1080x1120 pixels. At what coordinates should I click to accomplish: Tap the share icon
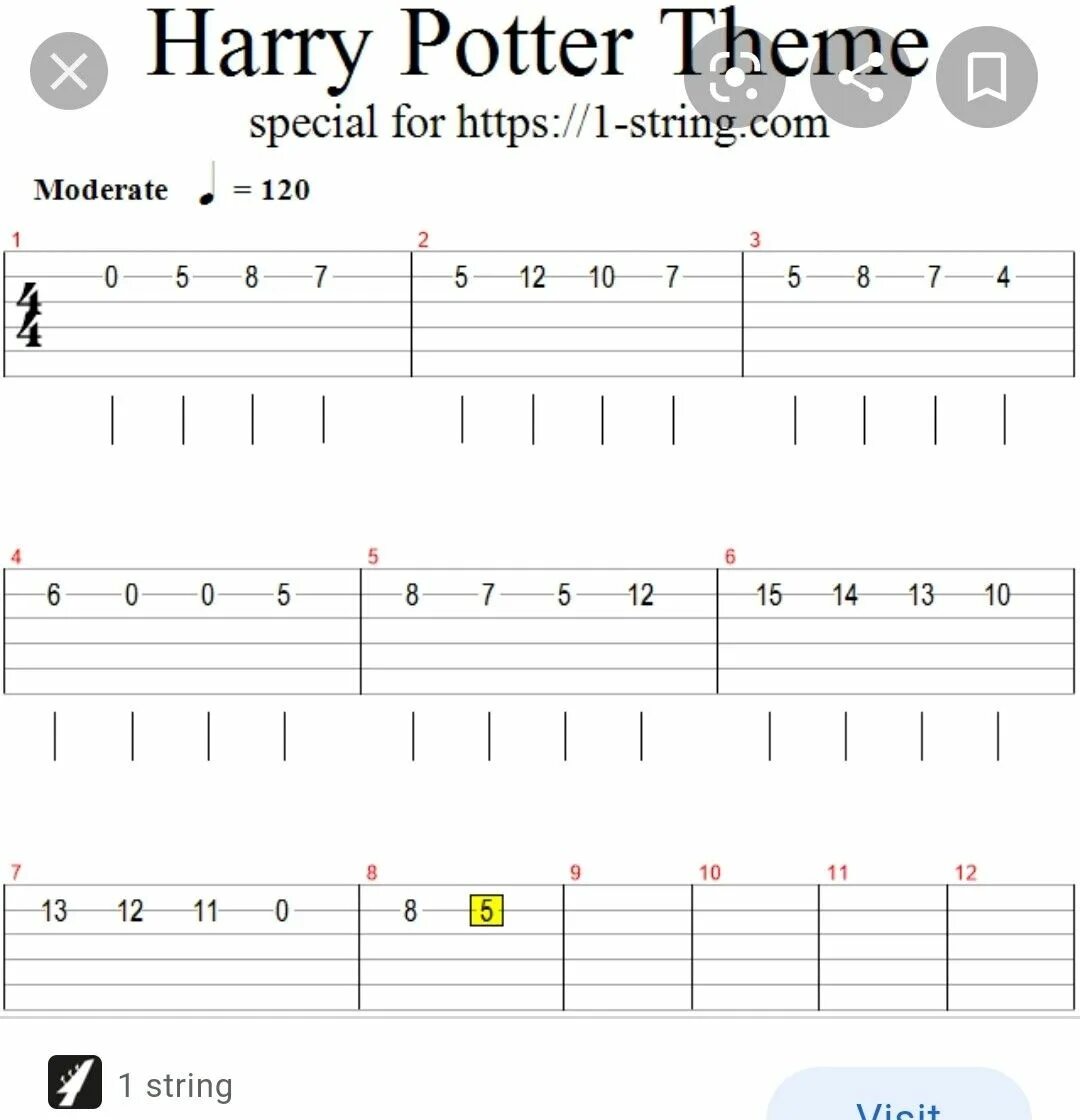tap(861, 77)
